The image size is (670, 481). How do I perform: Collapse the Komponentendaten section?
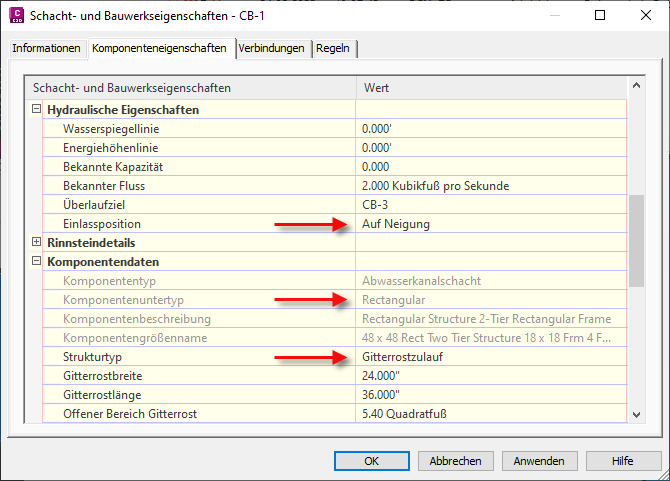point(37,262)
